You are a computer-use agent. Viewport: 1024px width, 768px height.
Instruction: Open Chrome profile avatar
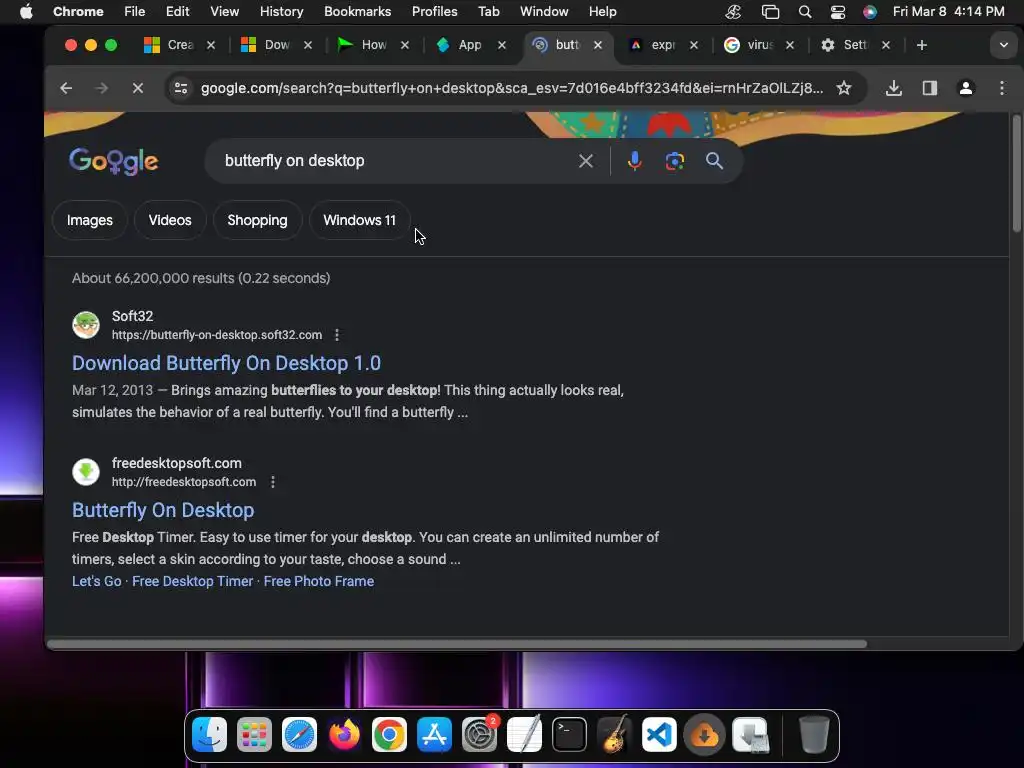point(966,88)
